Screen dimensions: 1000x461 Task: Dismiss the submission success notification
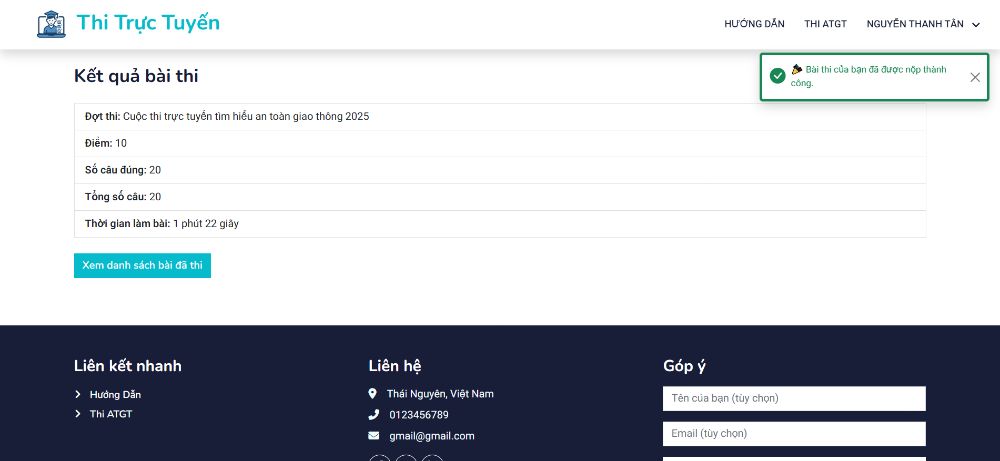point(975,77)
